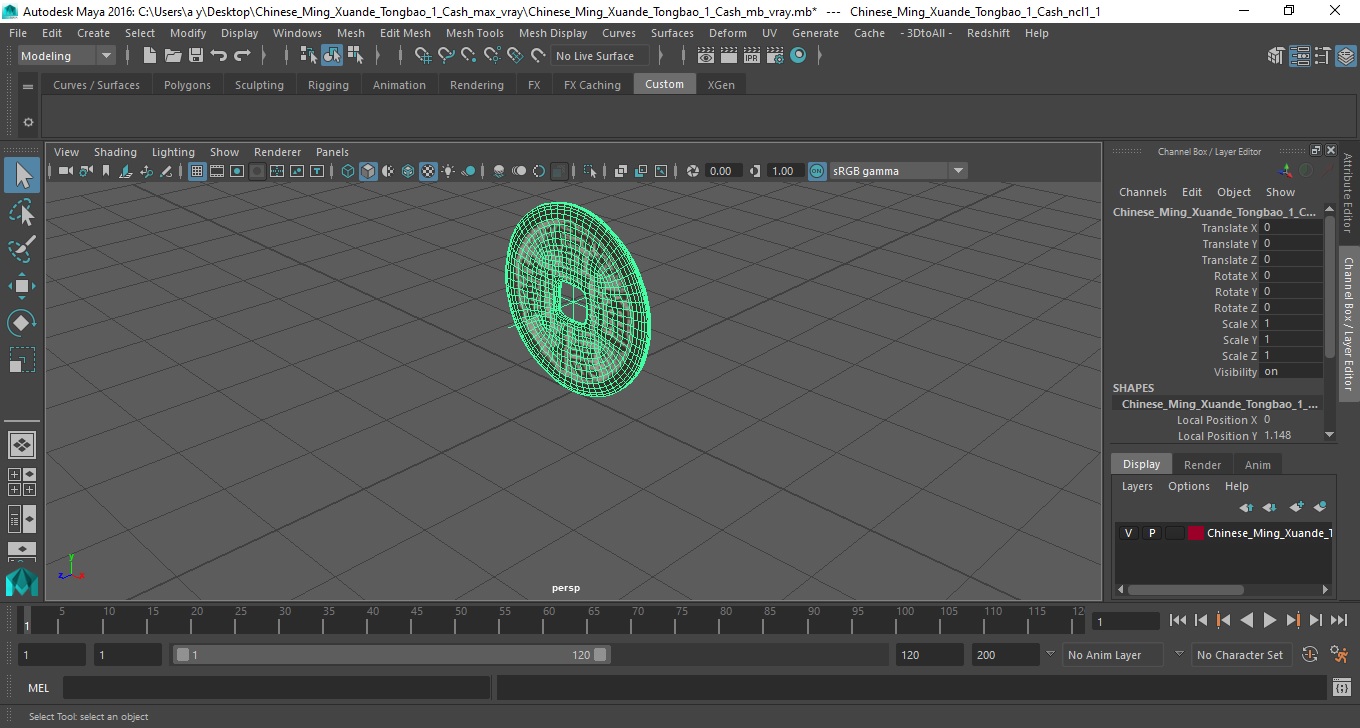Screen dimensions: 1360x728
Task: Save the scene with floppy icon
Action: [x=196, y=56]
